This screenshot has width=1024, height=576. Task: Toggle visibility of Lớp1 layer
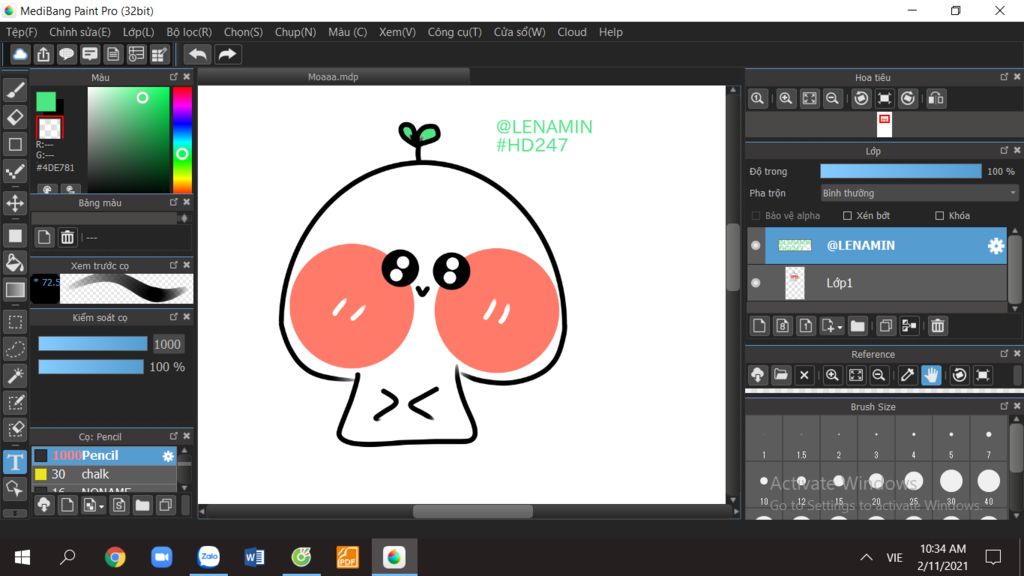(x=756, y=283)
